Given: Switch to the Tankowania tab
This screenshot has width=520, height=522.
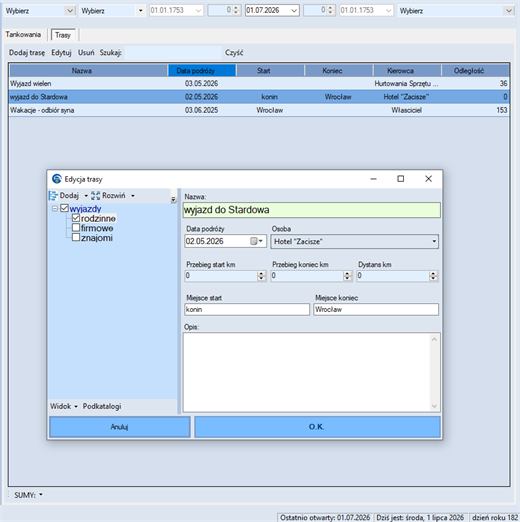Looking at the screenshot, I should coord(23,34).
